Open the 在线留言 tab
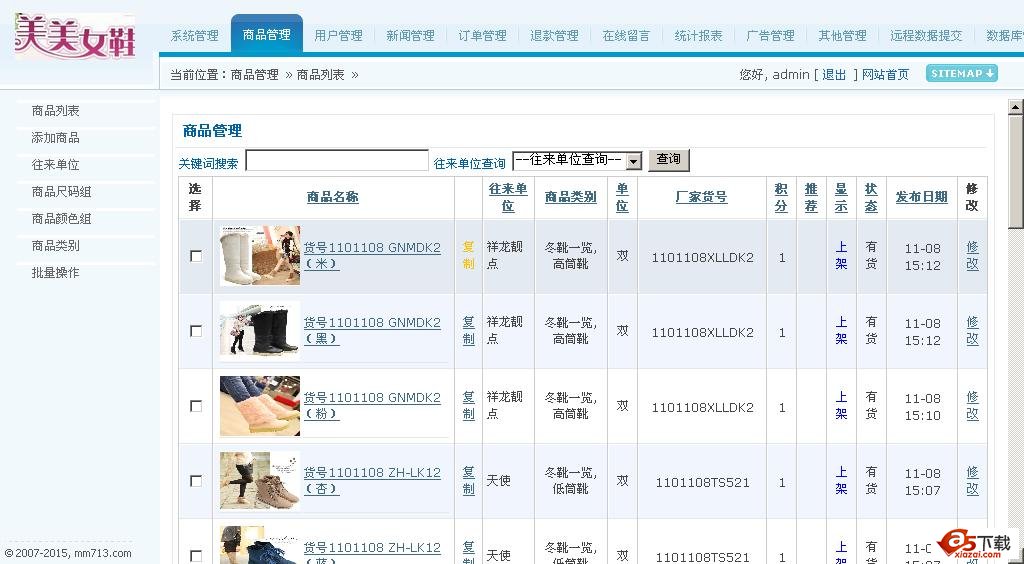Viewport: 1024px width, 564px height. [626, 35]
